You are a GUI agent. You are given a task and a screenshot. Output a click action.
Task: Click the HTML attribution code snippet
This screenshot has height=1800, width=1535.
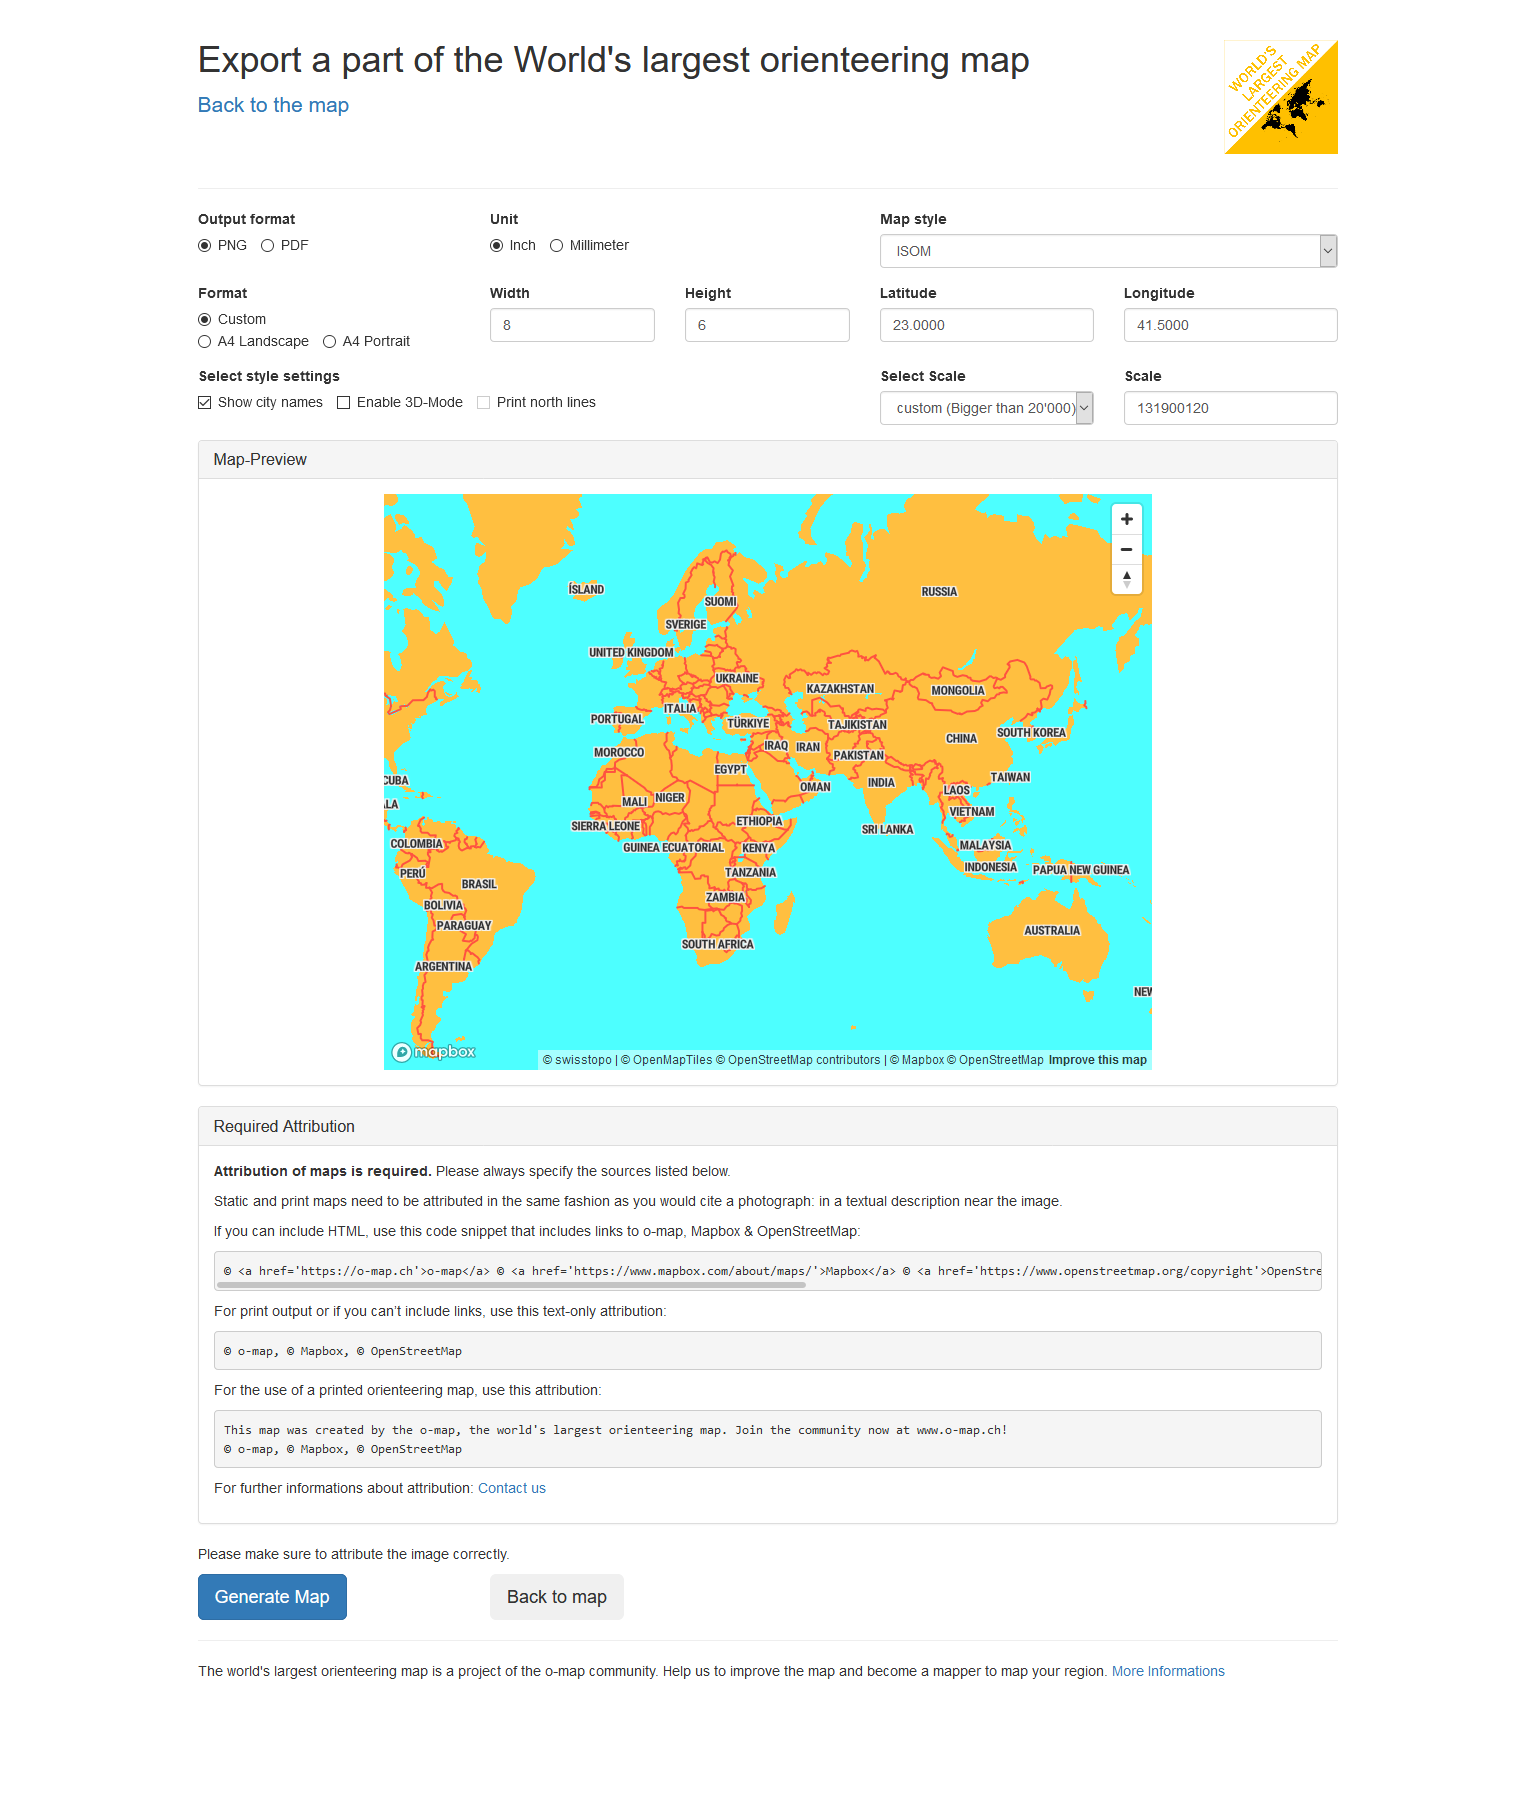point(767,1271)
